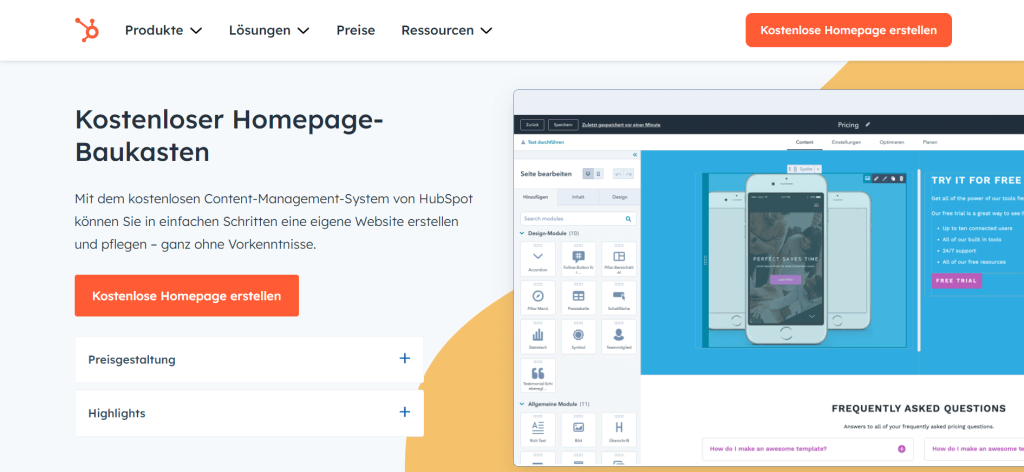Expand the Preisgestaltung accordion
Screen dimensions: 1024x472
(249, 359)
